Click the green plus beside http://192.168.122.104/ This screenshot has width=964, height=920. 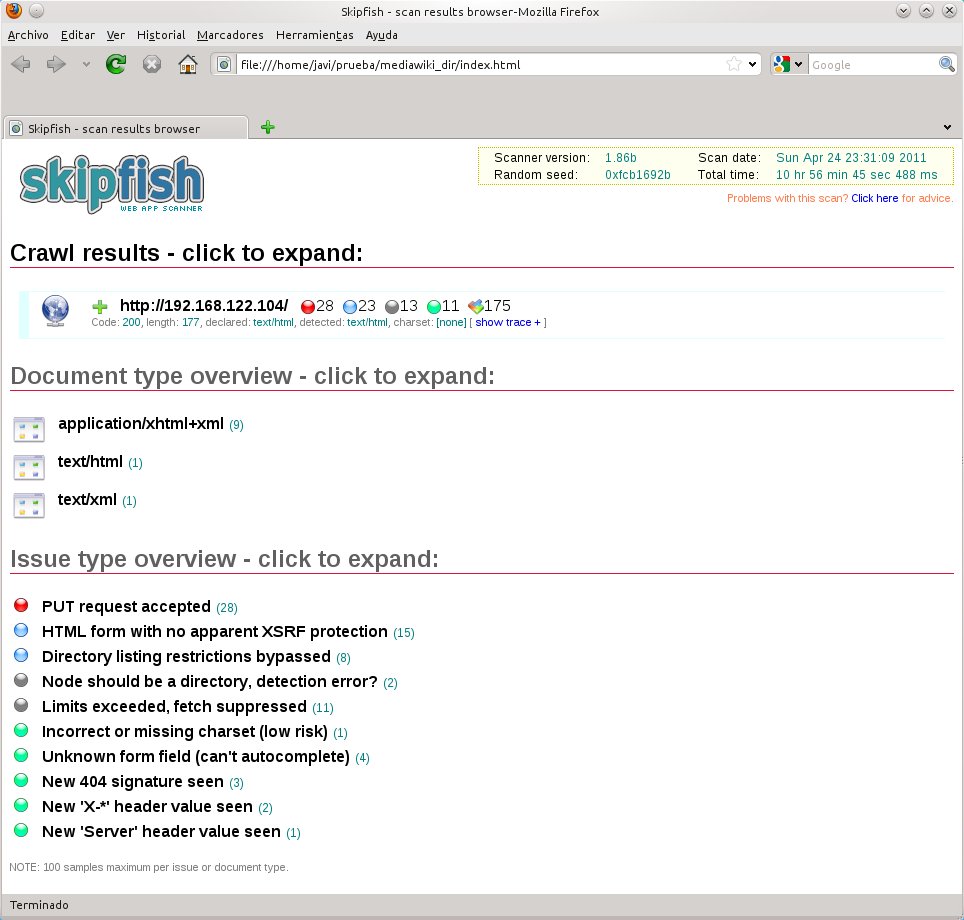pos(98,305)
